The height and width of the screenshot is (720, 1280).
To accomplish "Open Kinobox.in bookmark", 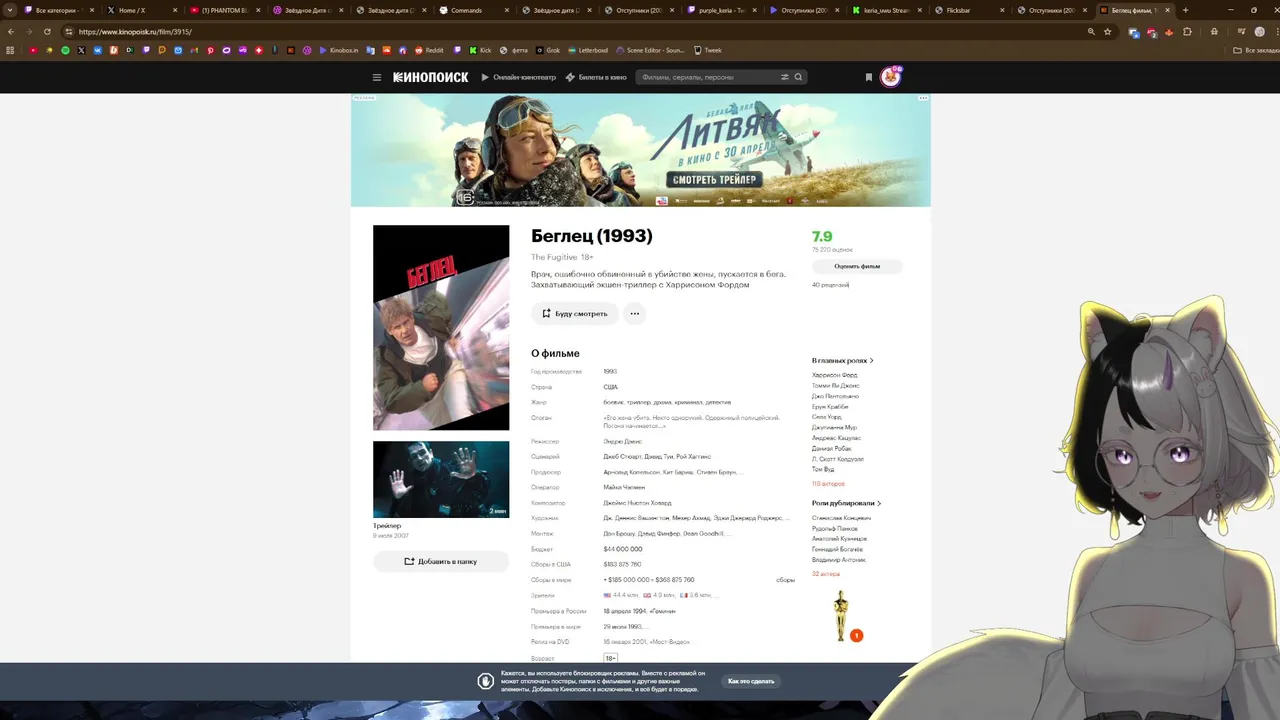I will pyautogui.click(x=339, y=50).
